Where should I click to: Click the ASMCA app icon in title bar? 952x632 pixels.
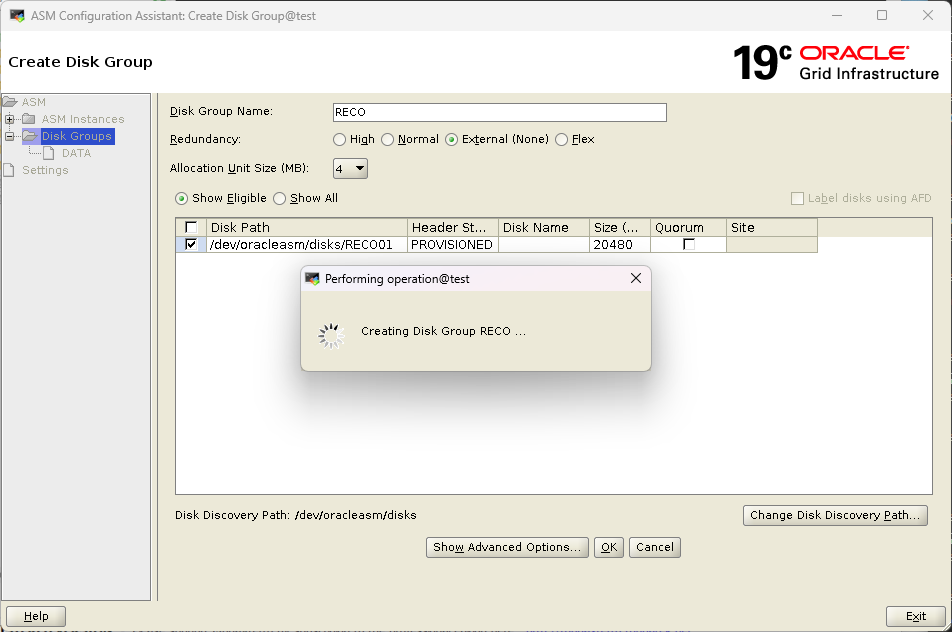[17, 15]
